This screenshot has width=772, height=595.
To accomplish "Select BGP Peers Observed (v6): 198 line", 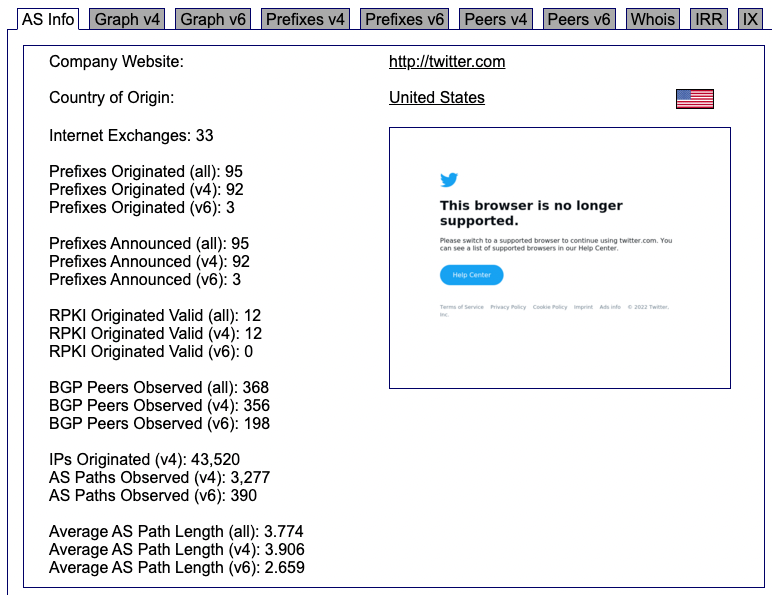I will pyautogui.click(x=160, y=423).
